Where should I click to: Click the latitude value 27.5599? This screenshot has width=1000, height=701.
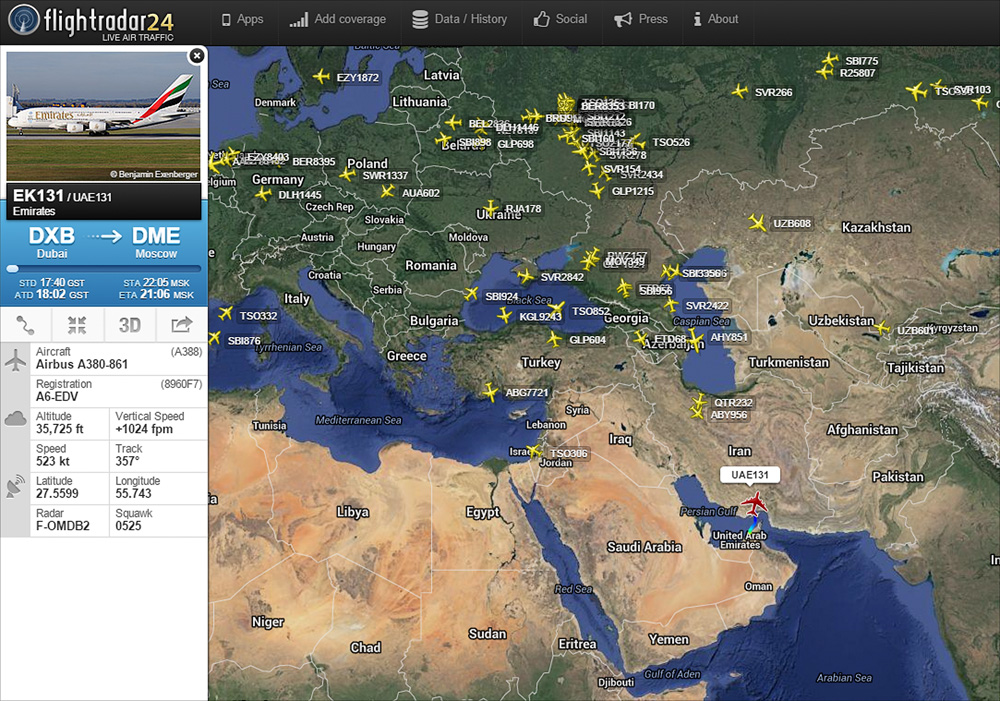(57, 494)
